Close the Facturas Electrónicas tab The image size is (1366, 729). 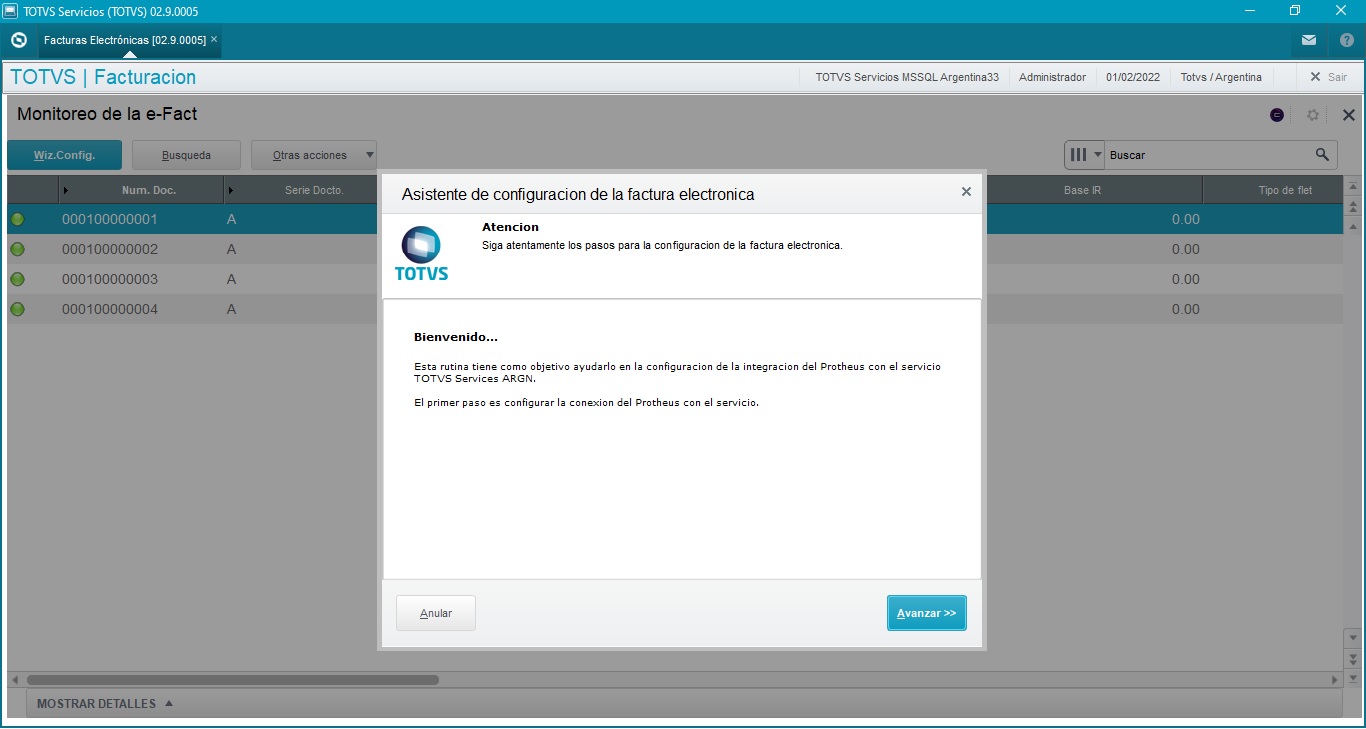pos(214,39)
